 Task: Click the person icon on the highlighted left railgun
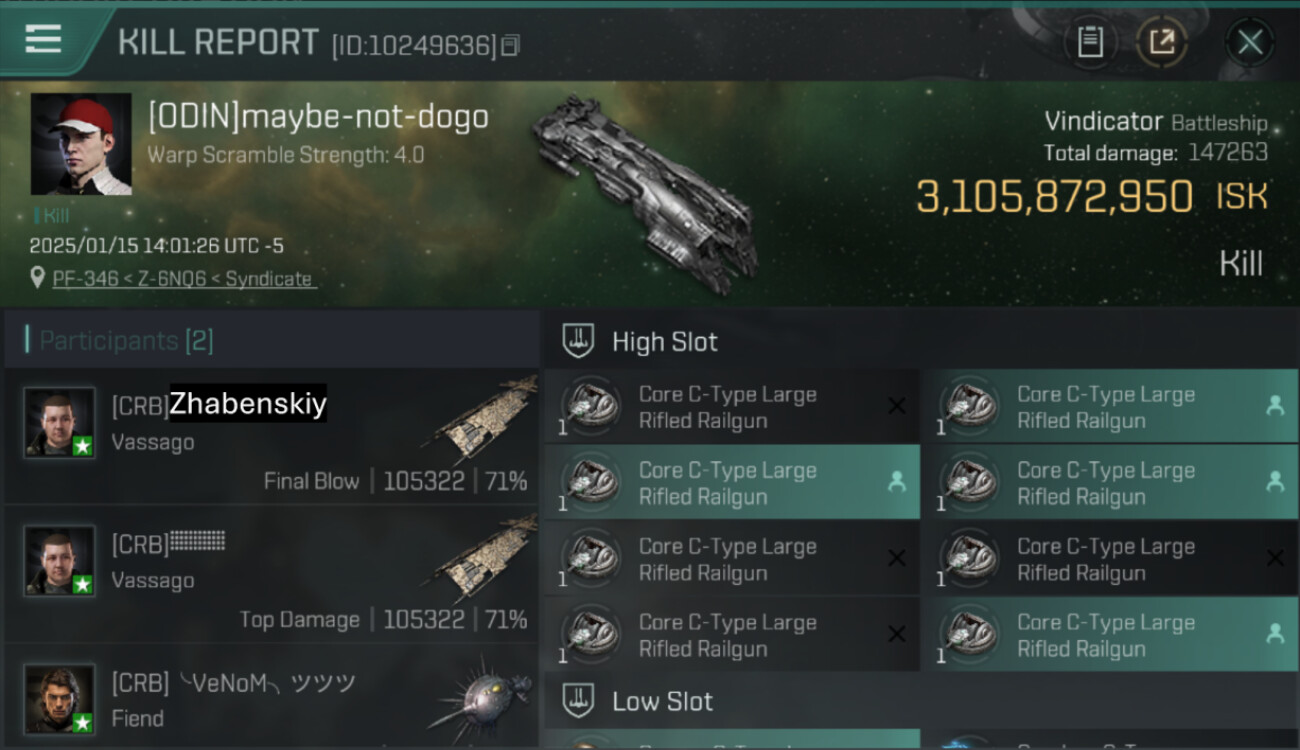[897, 482]
